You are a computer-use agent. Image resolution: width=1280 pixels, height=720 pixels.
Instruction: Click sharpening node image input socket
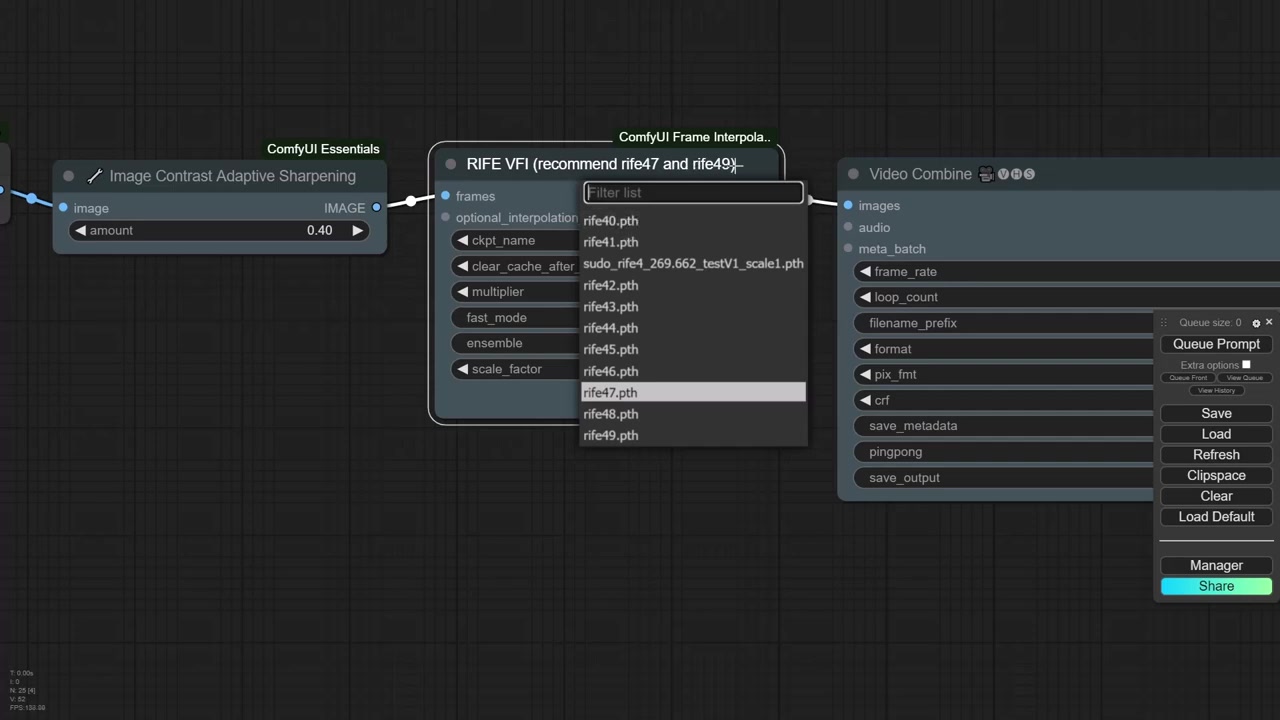click(63, 208)
